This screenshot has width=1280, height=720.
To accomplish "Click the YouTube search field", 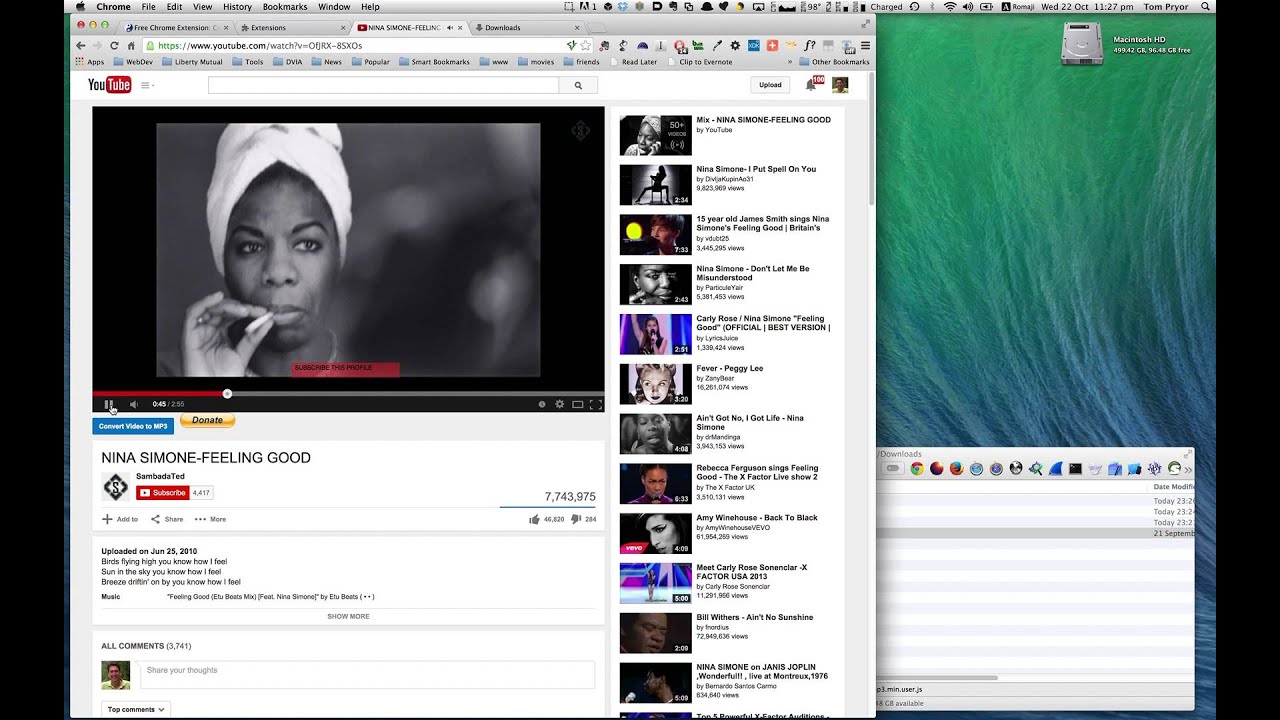I will (383, 85).
